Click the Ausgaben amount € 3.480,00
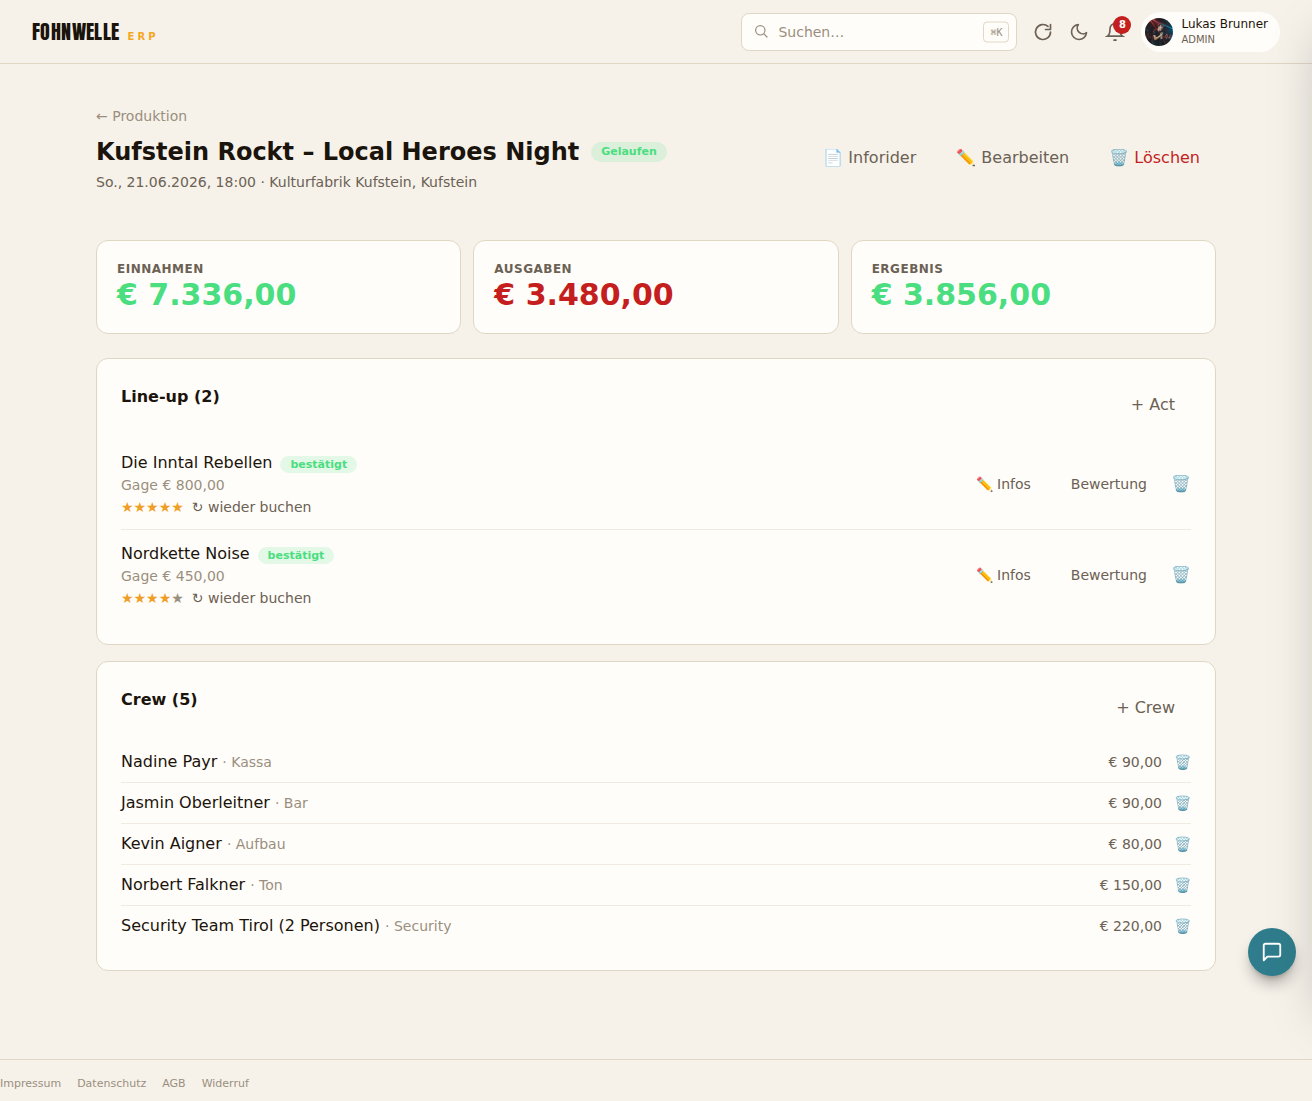The image size is (1312, 1101). point(584,294)
